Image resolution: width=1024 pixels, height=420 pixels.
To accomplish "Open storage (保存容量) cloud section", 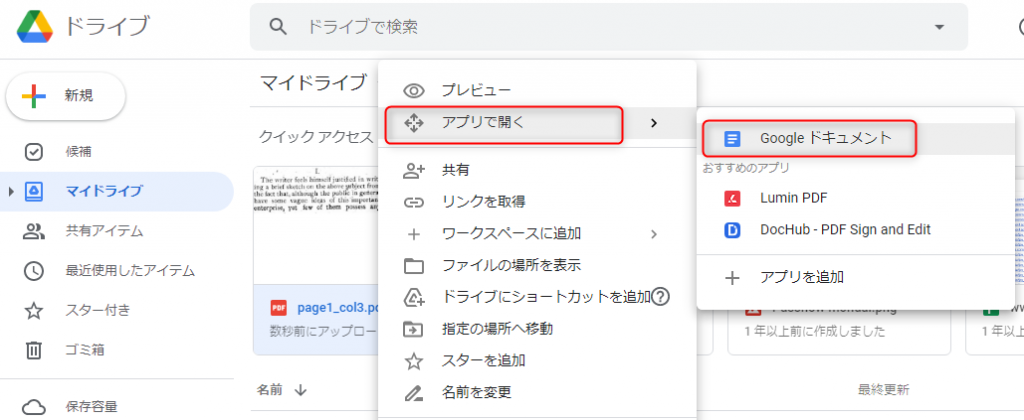I will point(33,406).
